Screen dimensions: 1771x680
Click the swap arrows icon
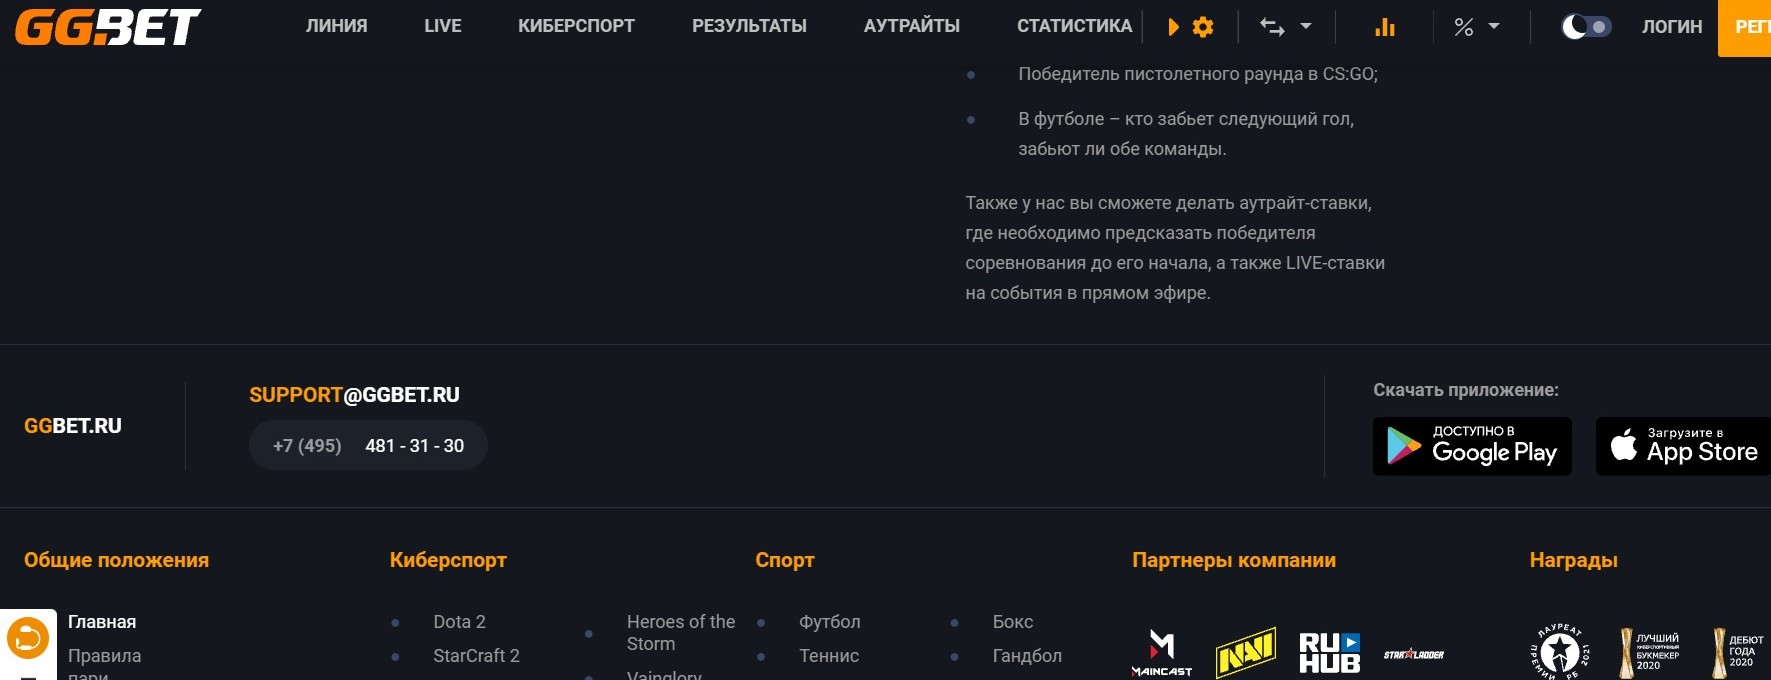[1272, 27]
